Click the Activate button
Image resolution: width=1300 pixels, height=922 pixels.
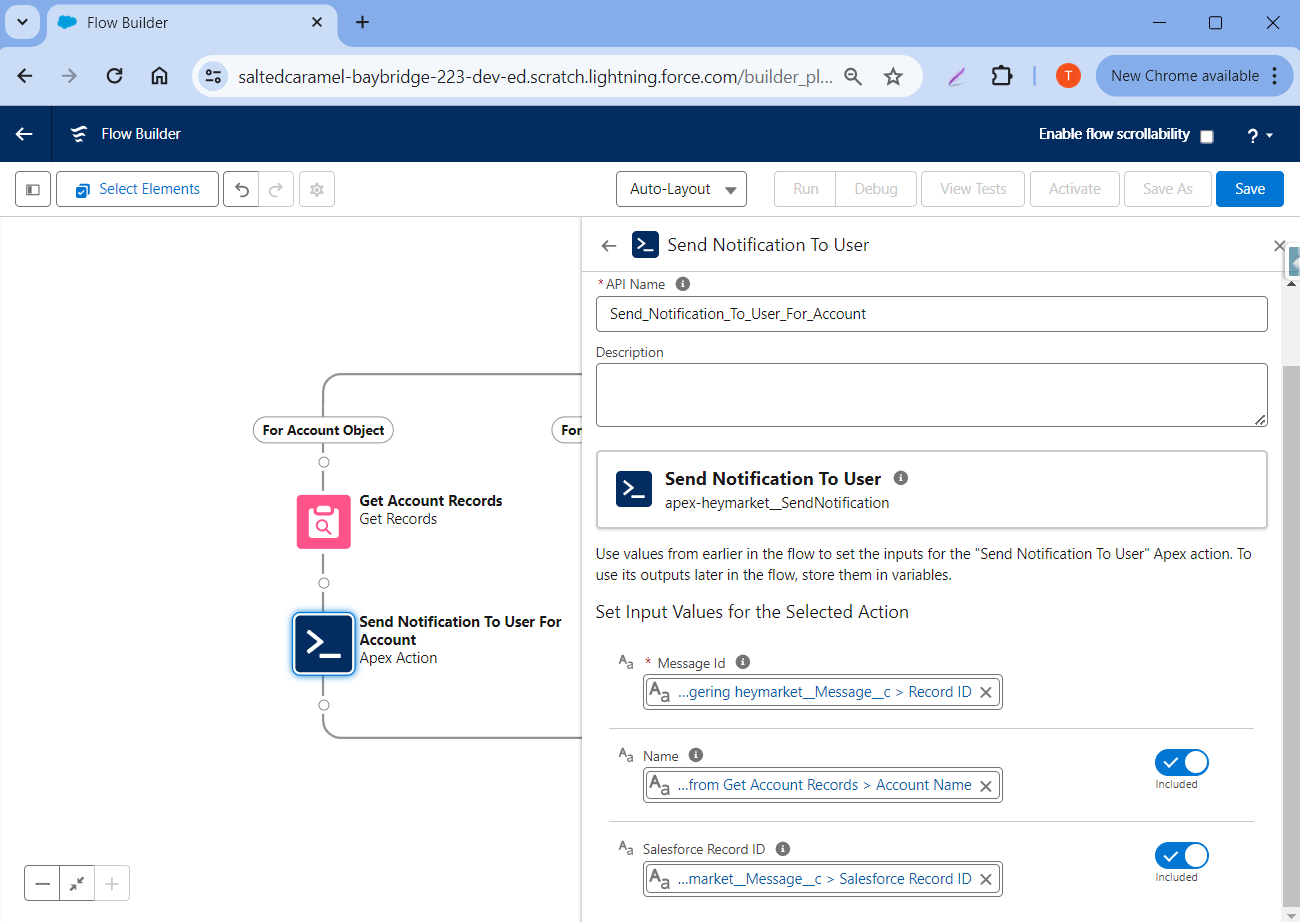click(x=1075, y=189)
